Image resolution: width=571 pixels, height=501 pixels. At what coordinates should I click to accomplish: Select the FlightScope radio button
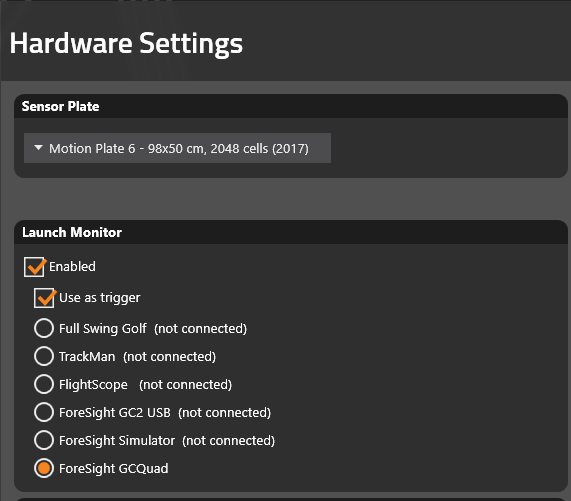pyautogui.click(x=44, y=384)
